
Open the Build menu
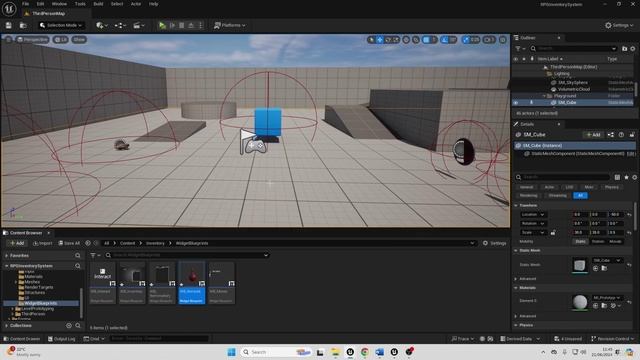click(98, 4)
